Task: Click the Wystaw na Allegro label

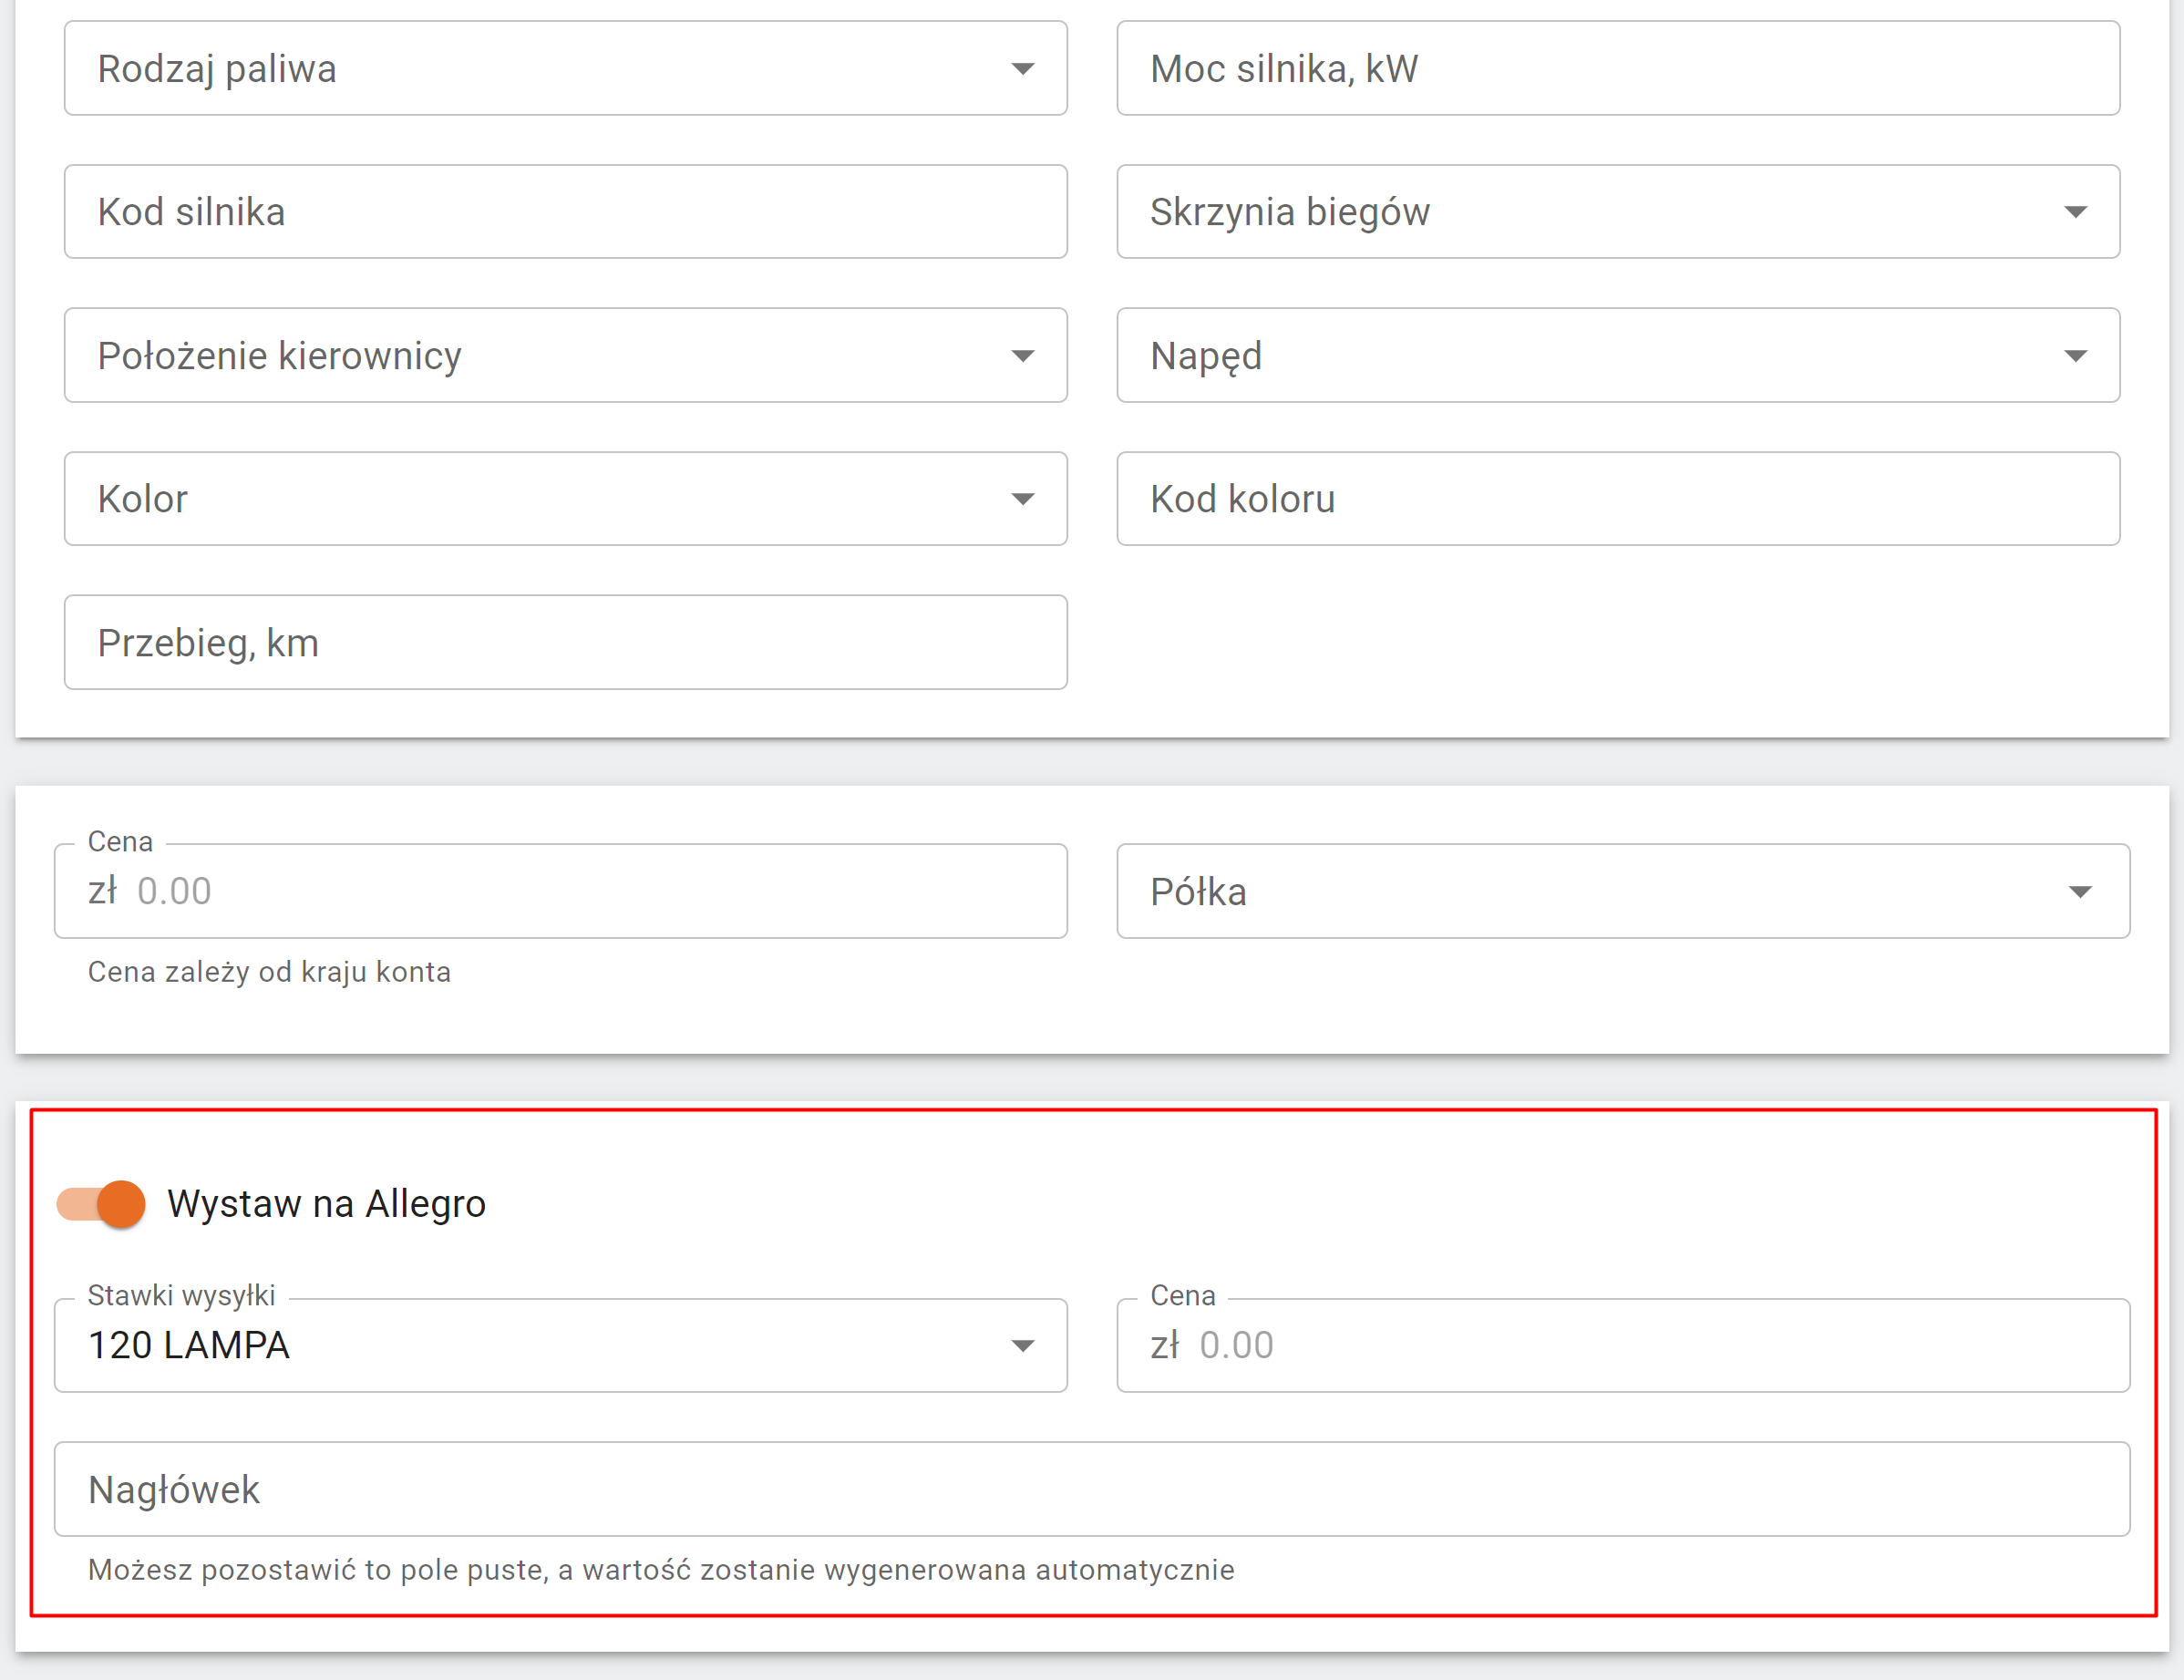Action: (326, 1204)
